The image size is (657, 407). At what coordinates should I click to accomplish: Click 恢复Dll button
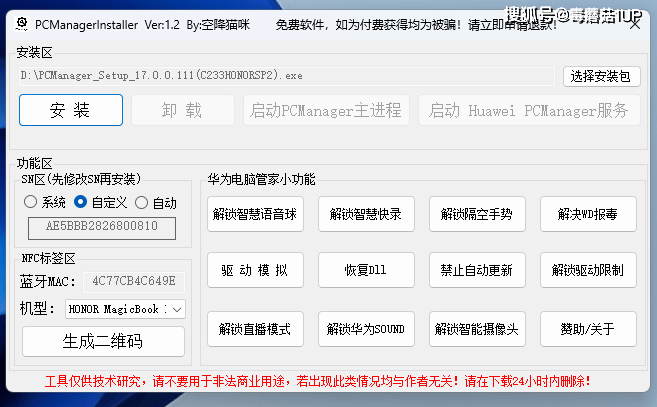[366, 270]
